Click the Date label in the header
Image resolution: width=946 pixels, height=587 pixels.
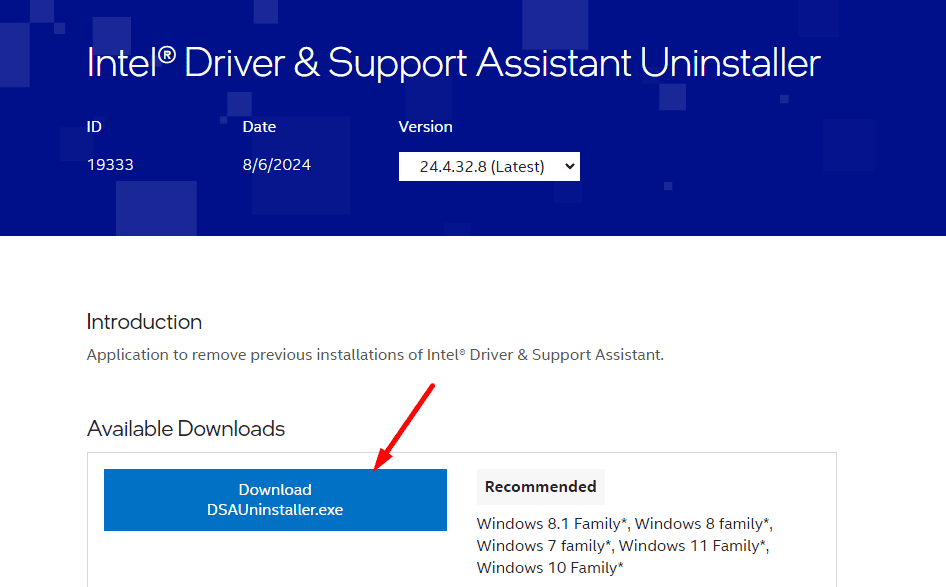pyautogui.click(x=259, y=127)
